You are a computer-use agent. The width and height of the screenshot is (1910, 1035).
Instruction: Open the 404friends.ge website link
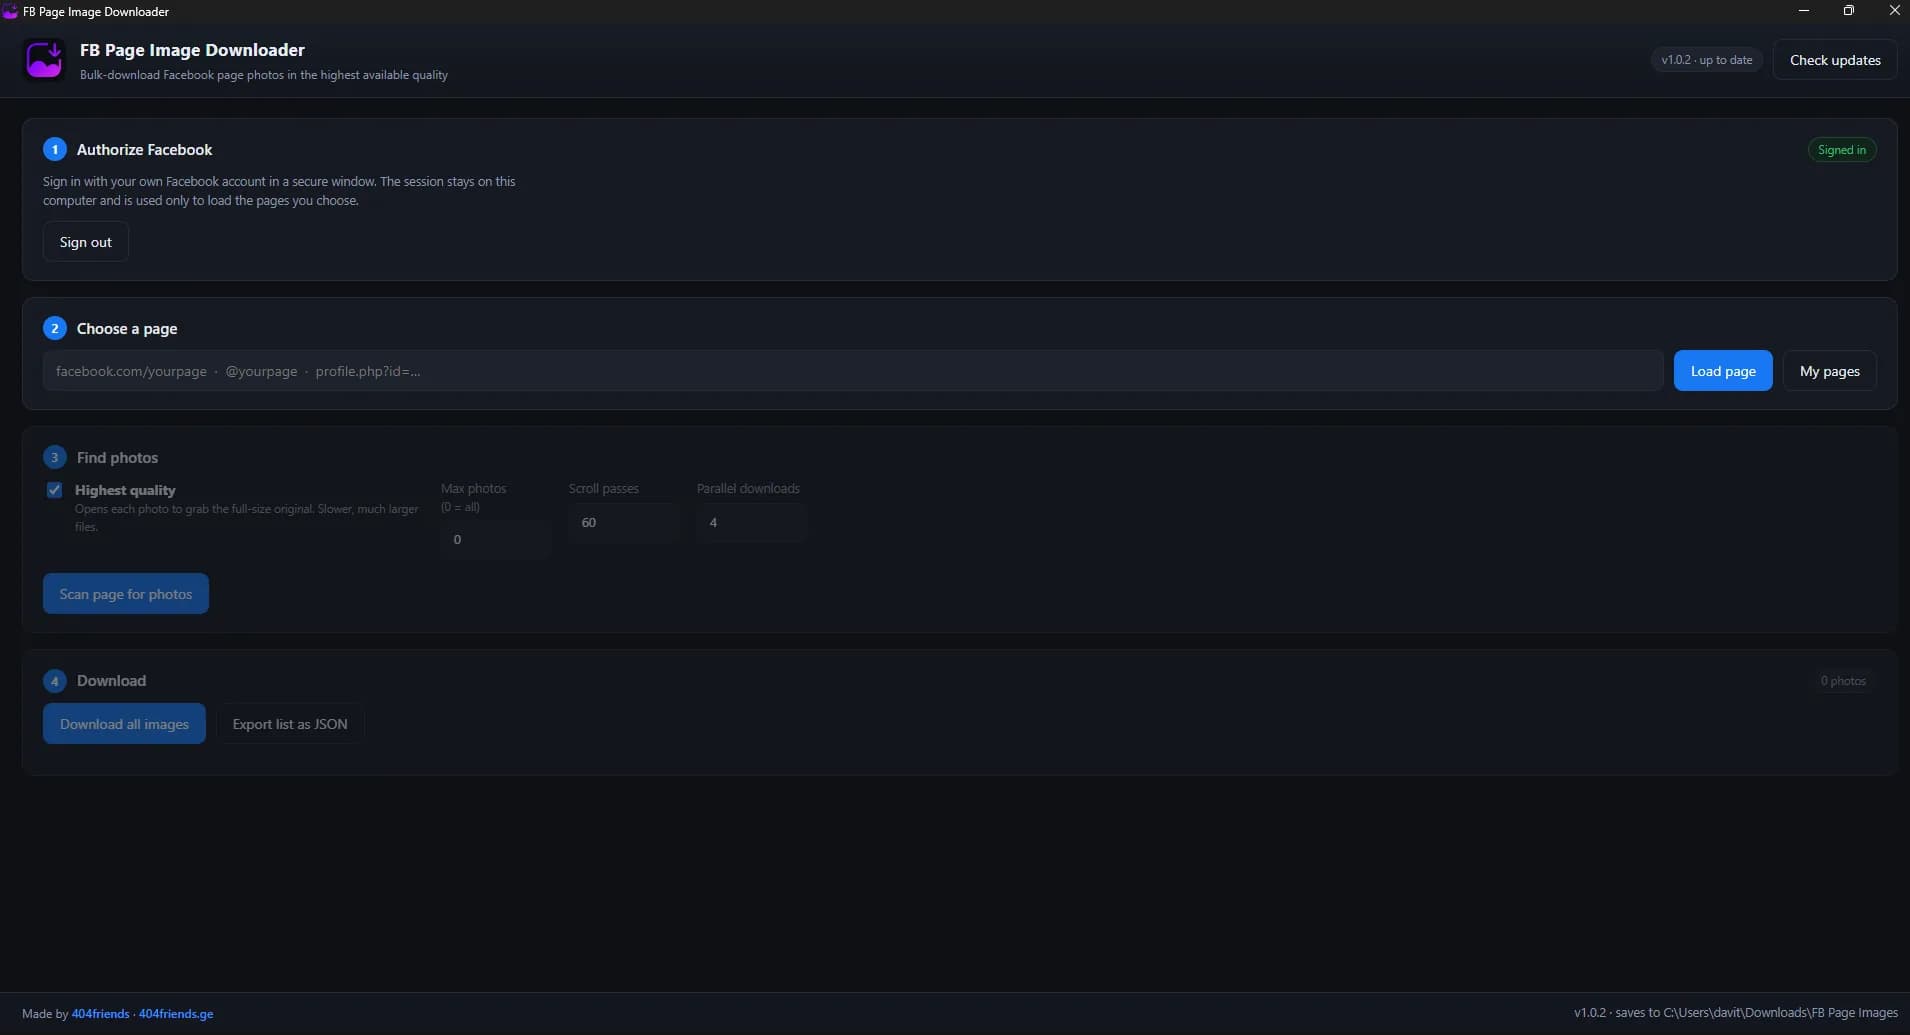(176, 1014)
